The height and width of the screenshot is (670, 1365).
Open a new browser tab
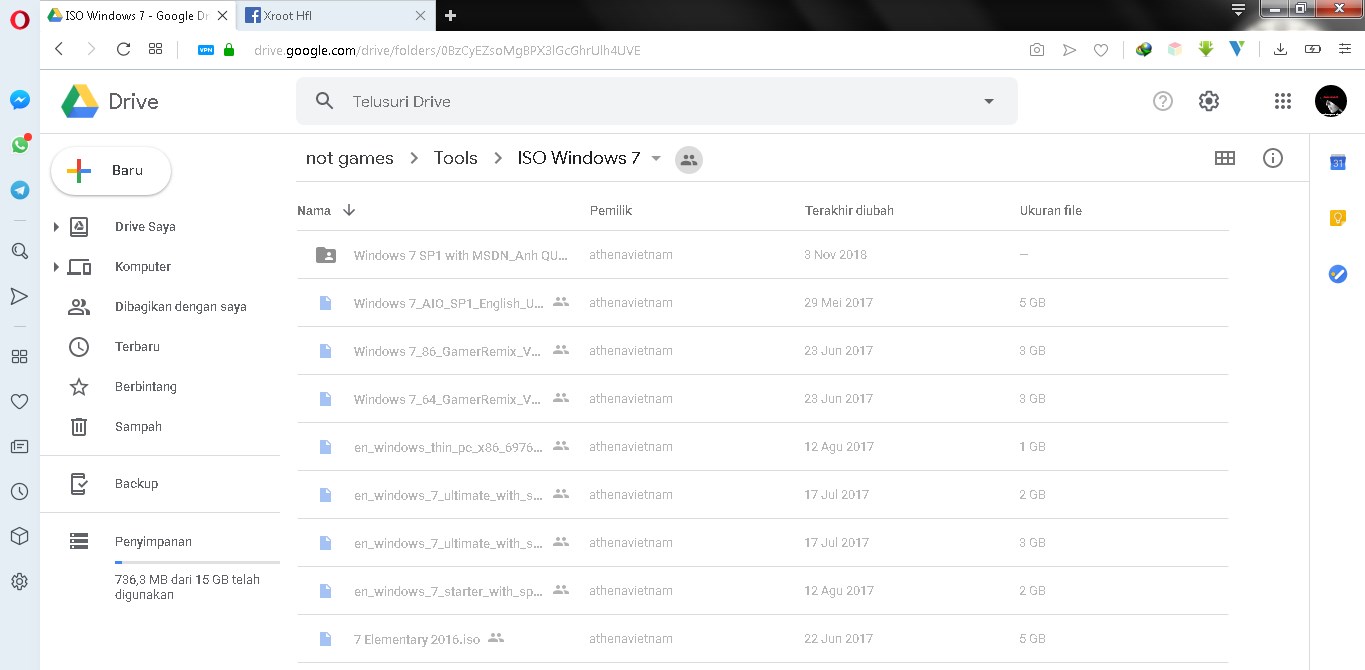pos(450,15)
